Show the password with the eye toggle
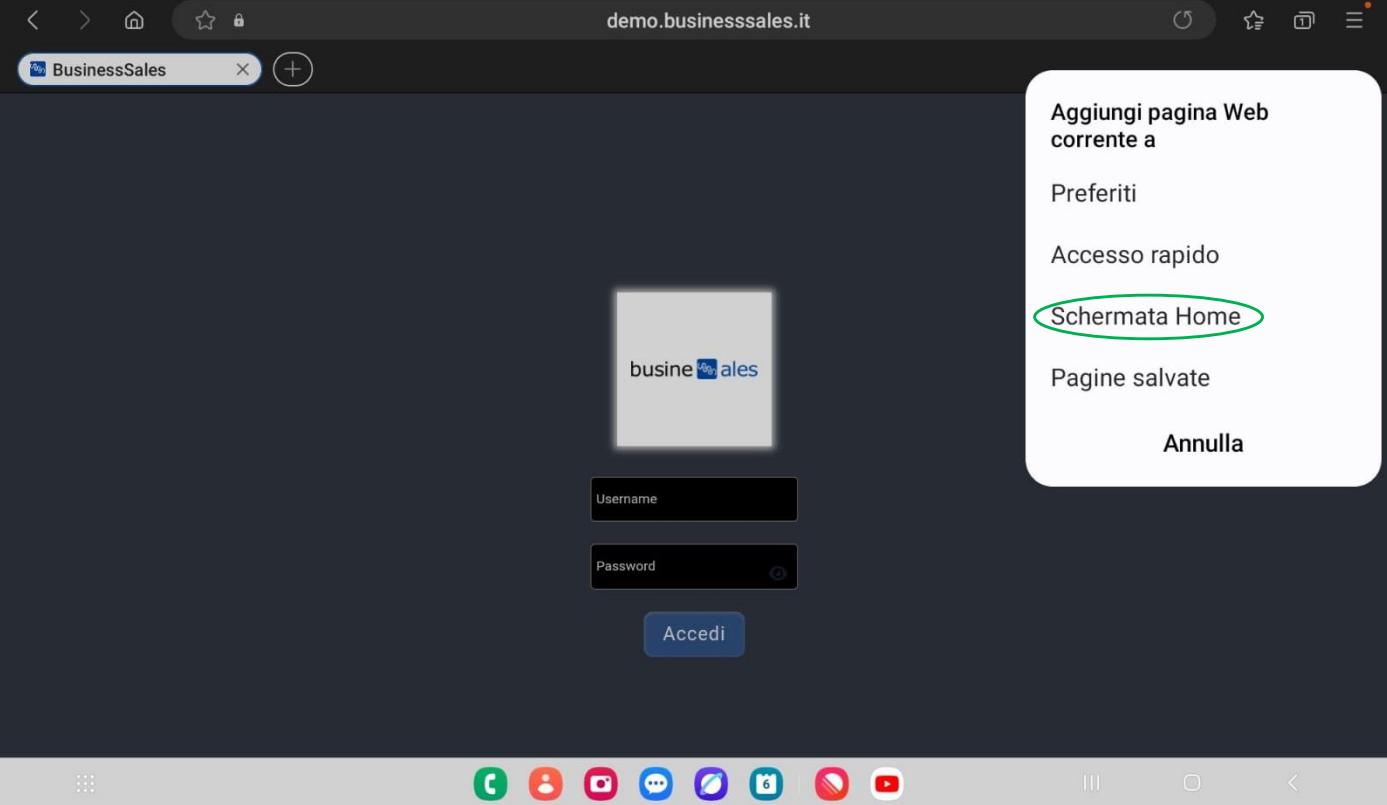This screenshot has width=1387, height=805. coord(779,573)
